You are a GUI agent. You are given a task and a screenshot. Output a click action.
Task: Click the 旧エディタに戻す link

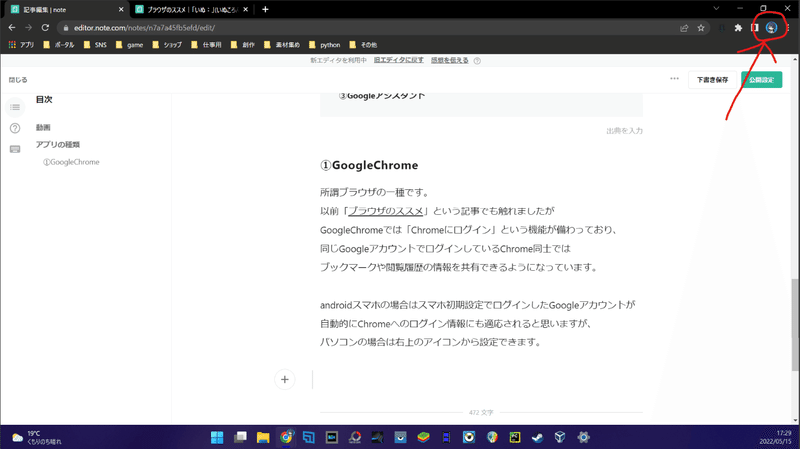398,60
